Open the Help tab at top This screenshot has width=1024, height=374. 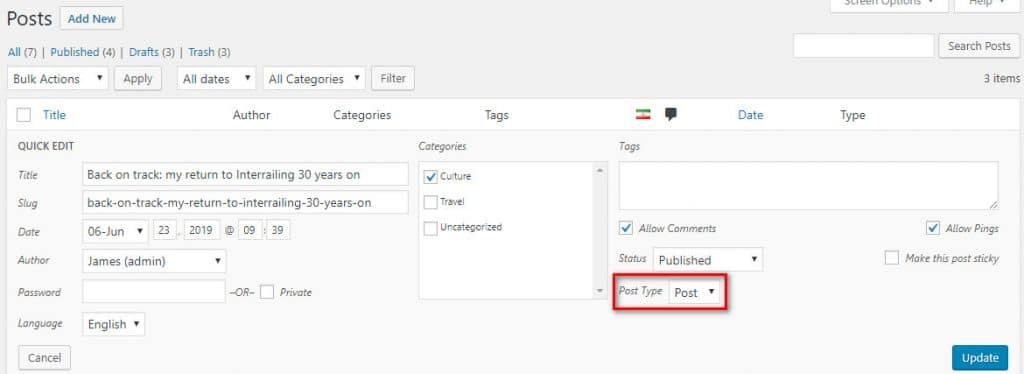tap(987, 5)
